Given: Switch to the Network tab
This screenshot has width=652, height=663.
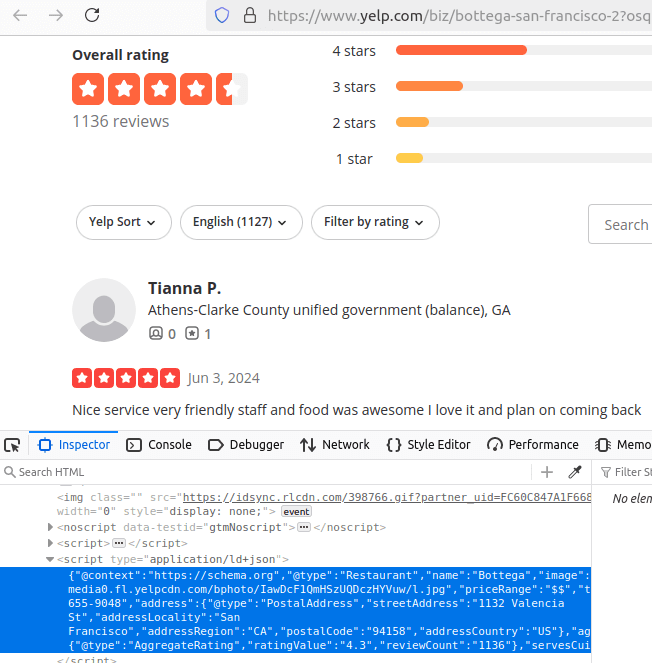Looking at the screenshot, I should [334, 445].
